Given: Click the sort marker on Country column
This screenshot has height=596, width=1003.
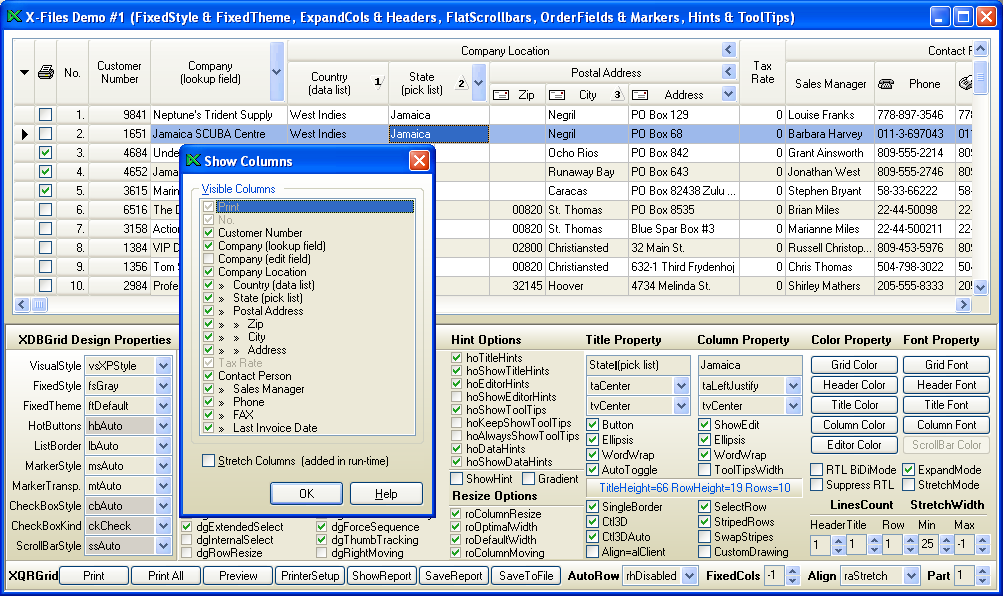Looking at the screenshot, I should tap(378, 83).
